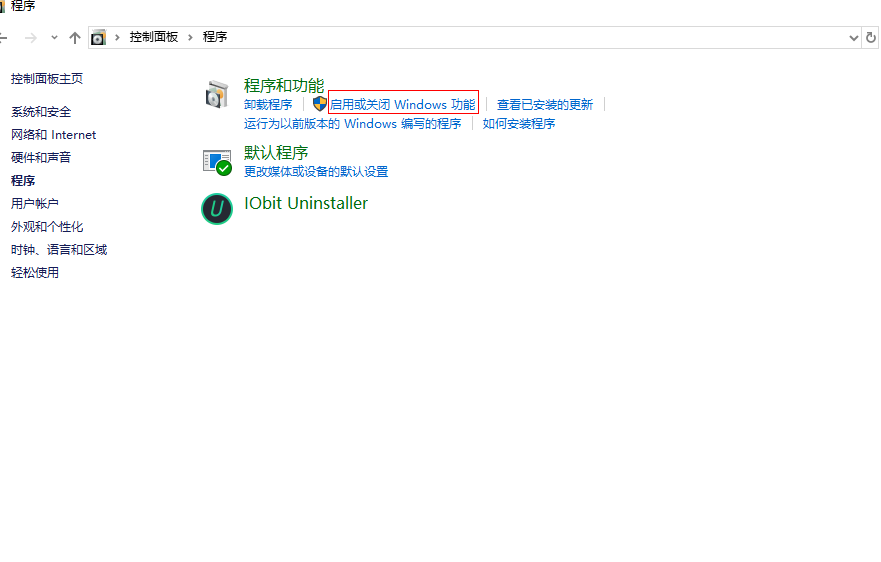881x562 pixels.
Task: Select 外观和个性化 in sidebar
Action: [47, 226]
